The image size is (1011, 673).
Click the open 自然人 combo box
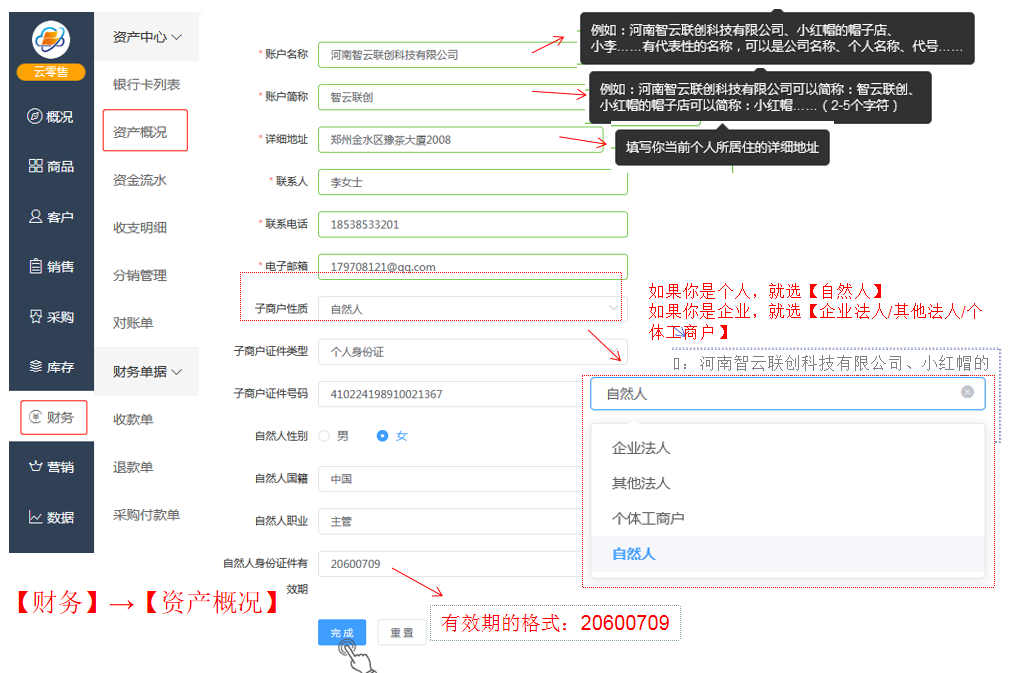click(x=787, y=393)
